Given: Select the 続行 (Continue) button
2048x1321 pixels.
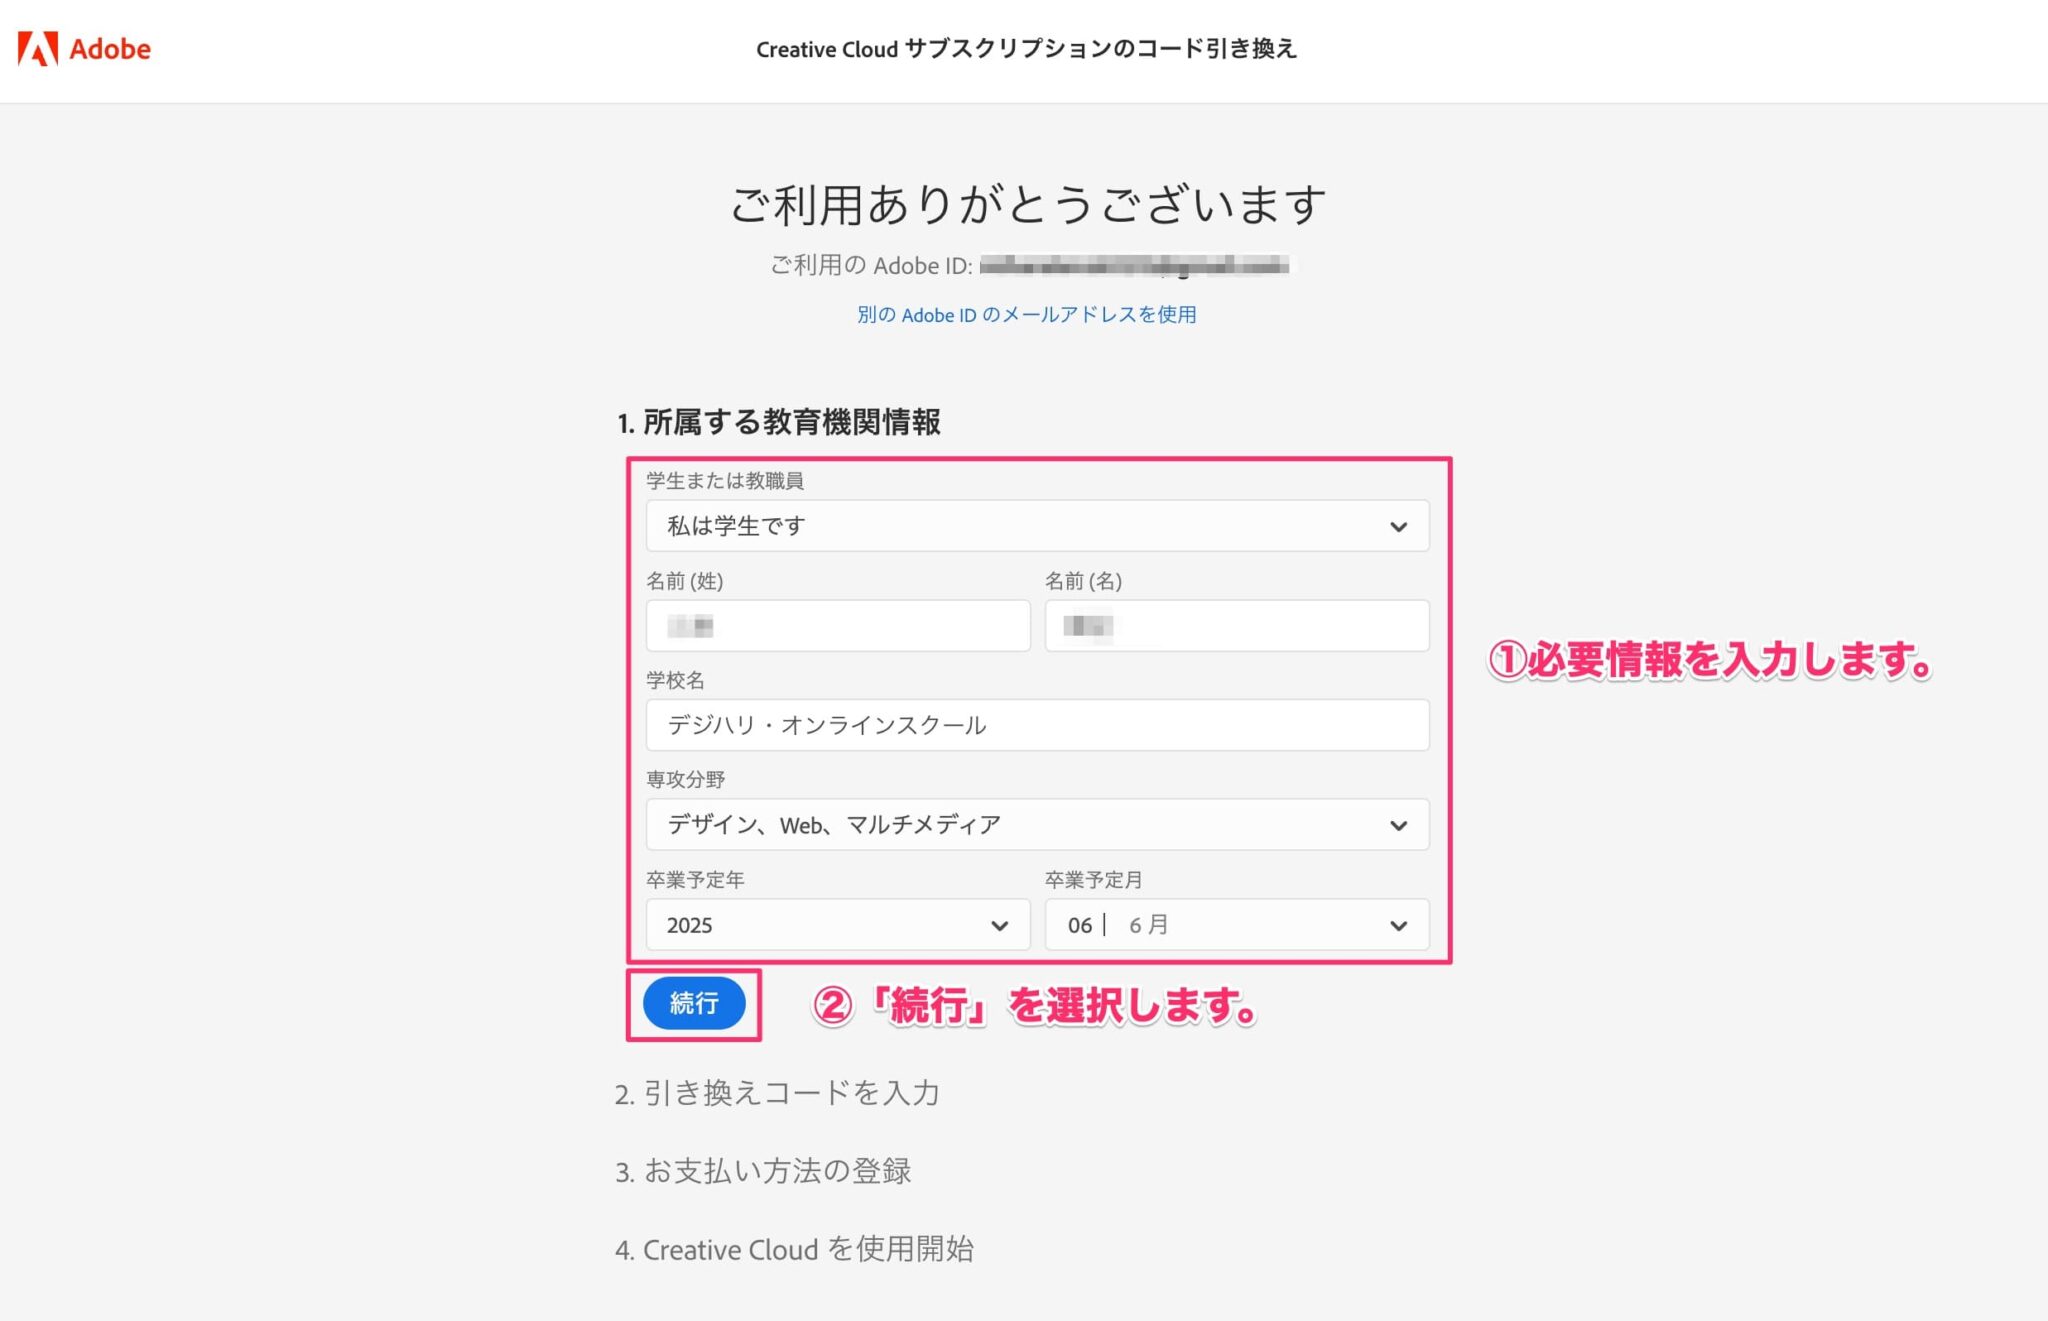Looking at the screenshot, I should (694, 1005).
